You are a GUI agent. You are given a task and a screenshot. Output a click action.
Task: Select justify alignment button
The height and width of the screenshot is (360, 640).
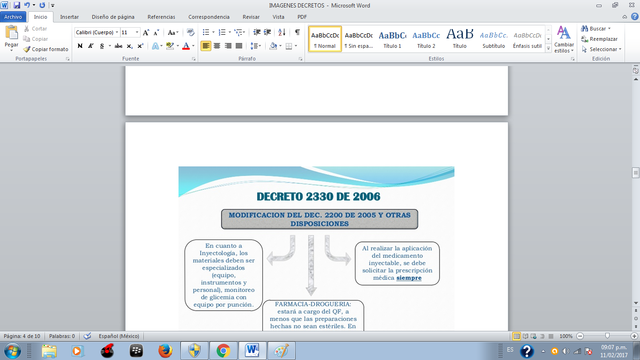pos(239,46)
